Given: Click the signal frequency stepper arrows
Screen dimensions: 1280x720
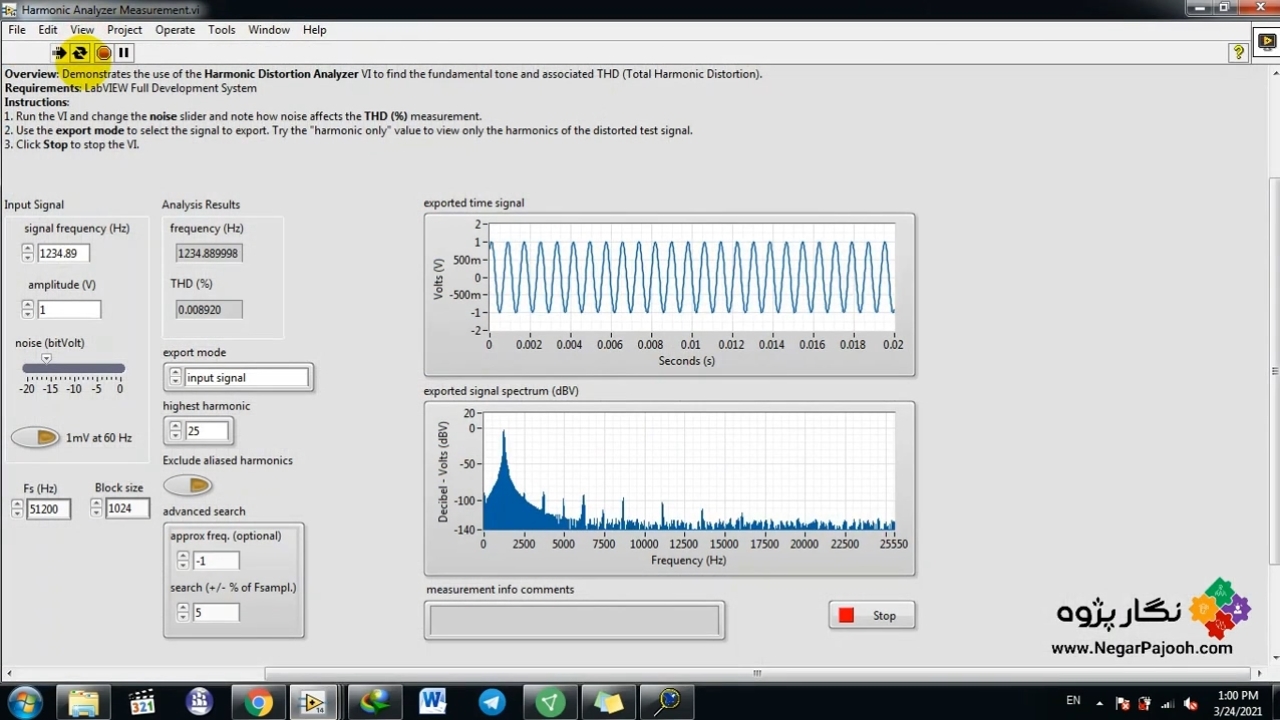Looking at the screenshot, I should point(28,254).
